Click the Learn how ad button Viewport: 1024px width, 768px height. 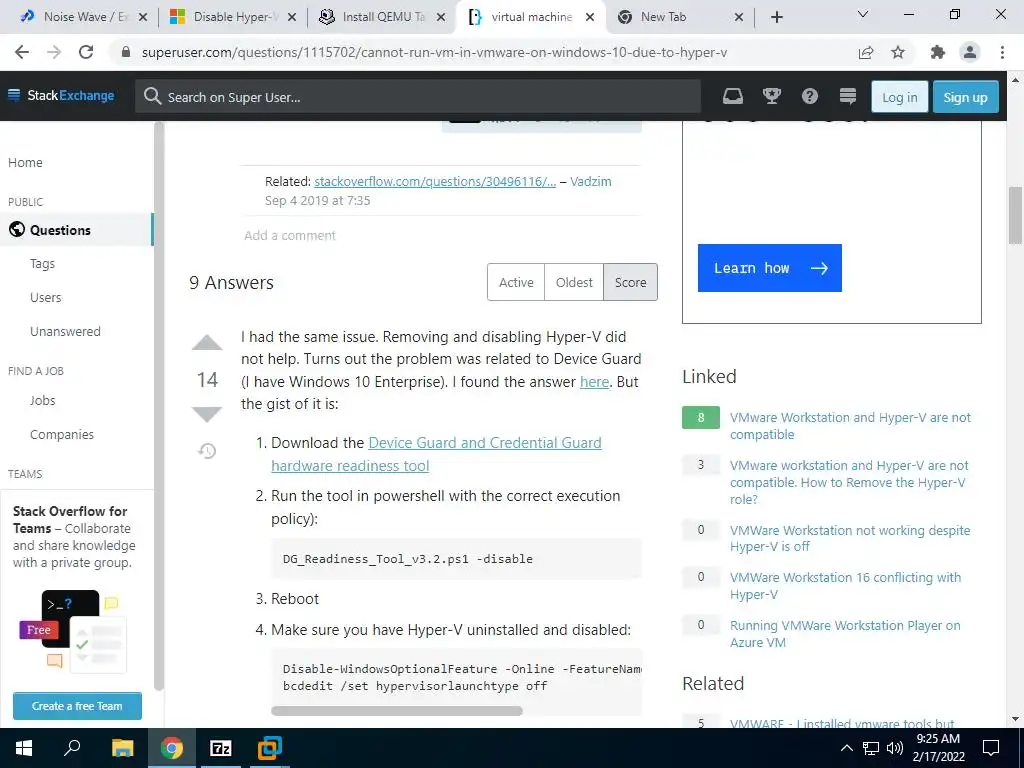pyautogui.click(x=769, y=268)
